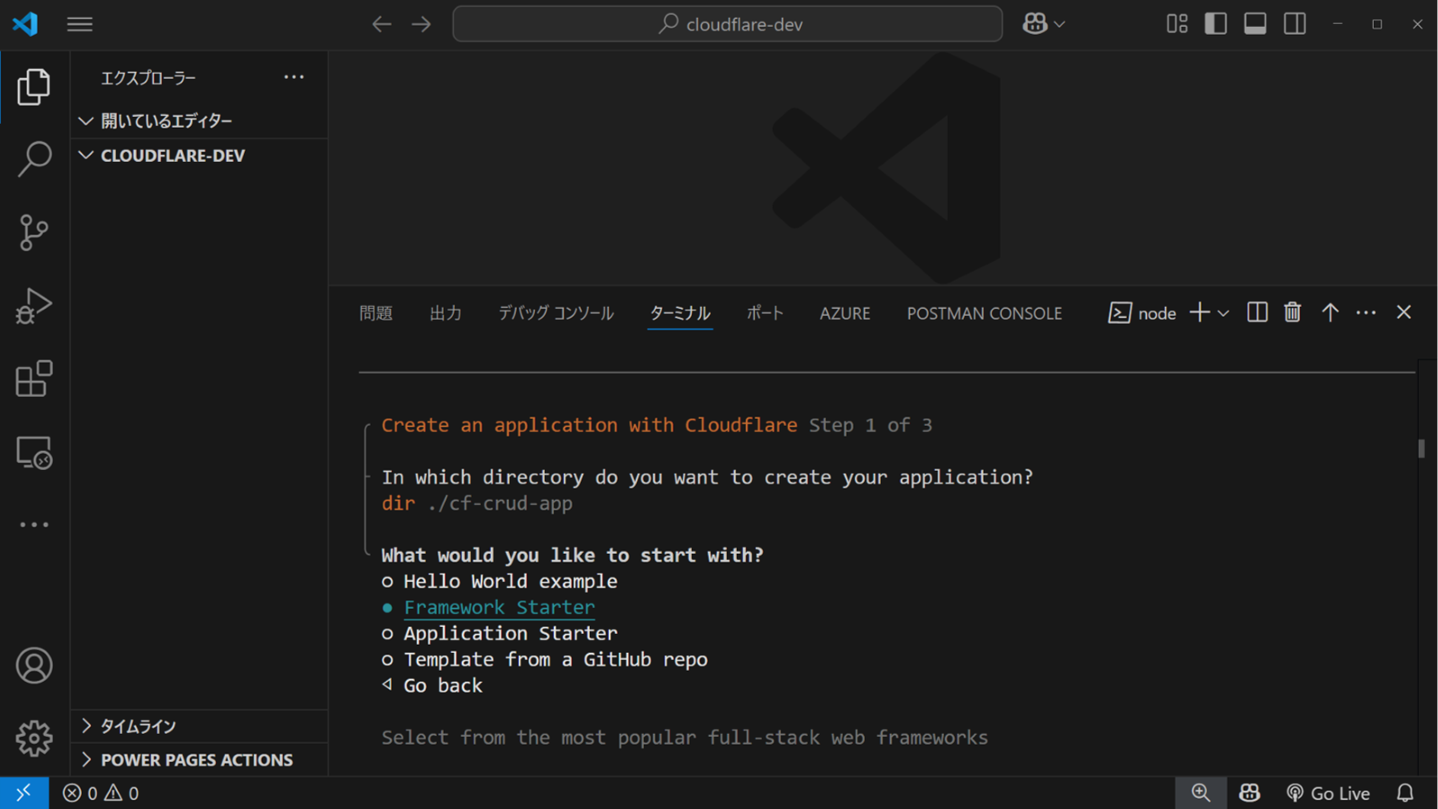Switch to the 出力 (Output) tab

click(446, 313)
